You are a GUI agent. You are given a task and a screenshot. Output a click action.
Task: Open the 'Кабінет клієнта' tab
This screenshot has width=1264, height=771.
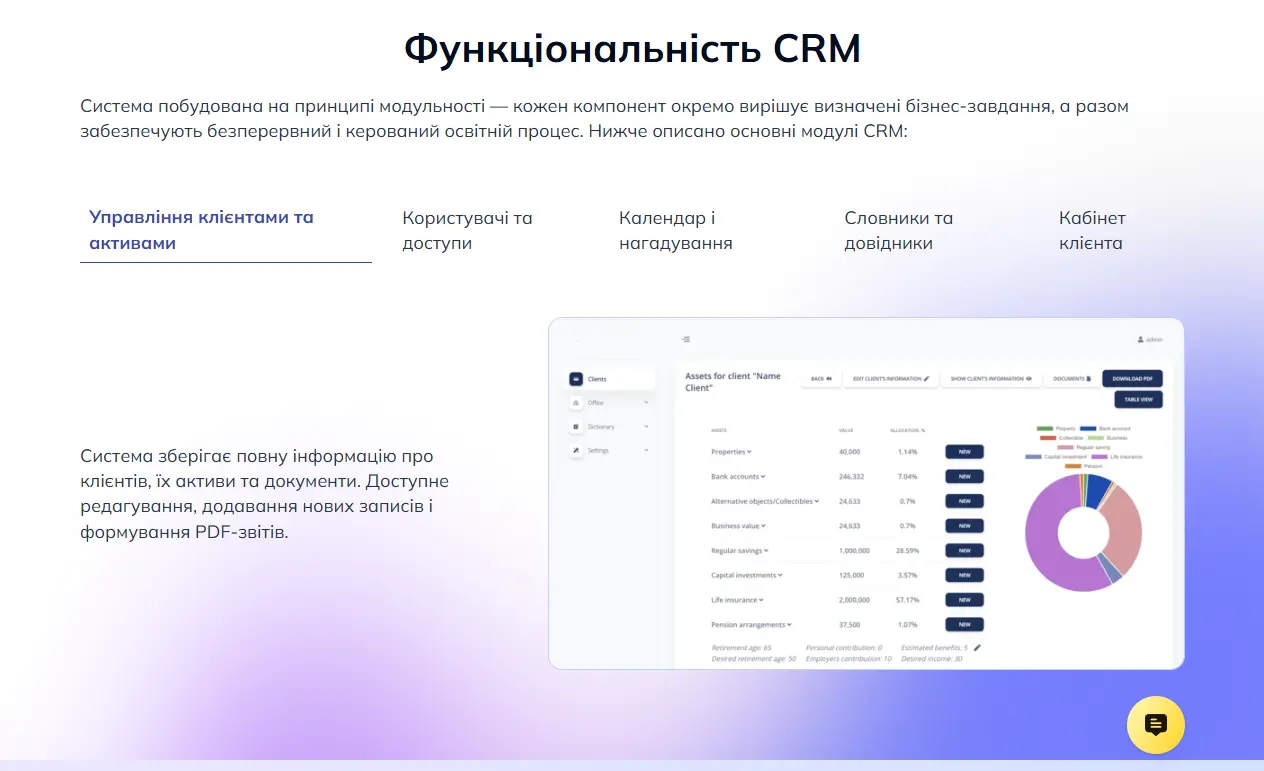click(1092, 230)
